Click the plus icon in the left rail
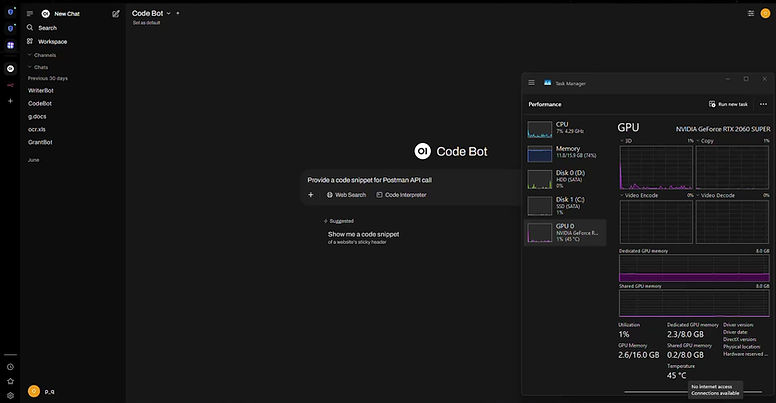776x403 pixels. click(x=10, y=101)
